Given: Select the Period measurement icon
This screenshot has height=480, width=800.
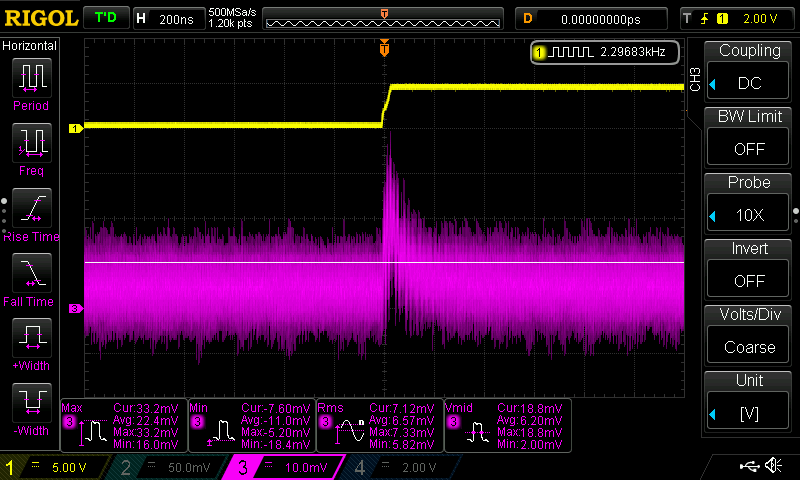Looking at the screenshot, I should (x=31, y=78).
